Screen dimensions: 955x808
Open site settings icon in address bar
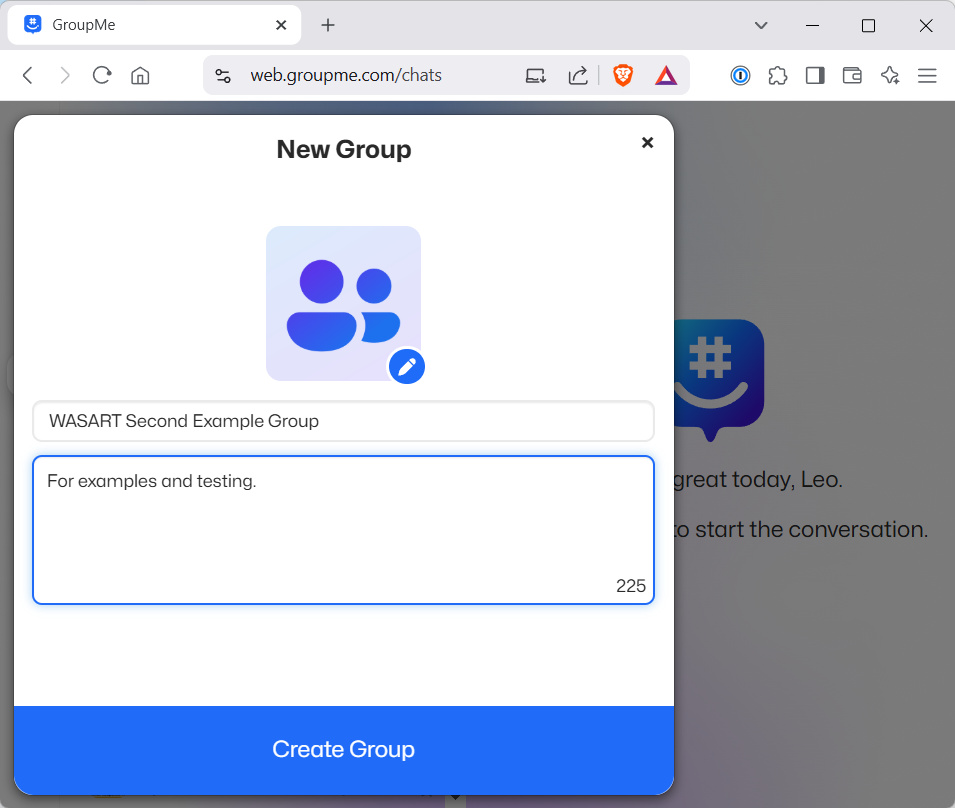223,76
